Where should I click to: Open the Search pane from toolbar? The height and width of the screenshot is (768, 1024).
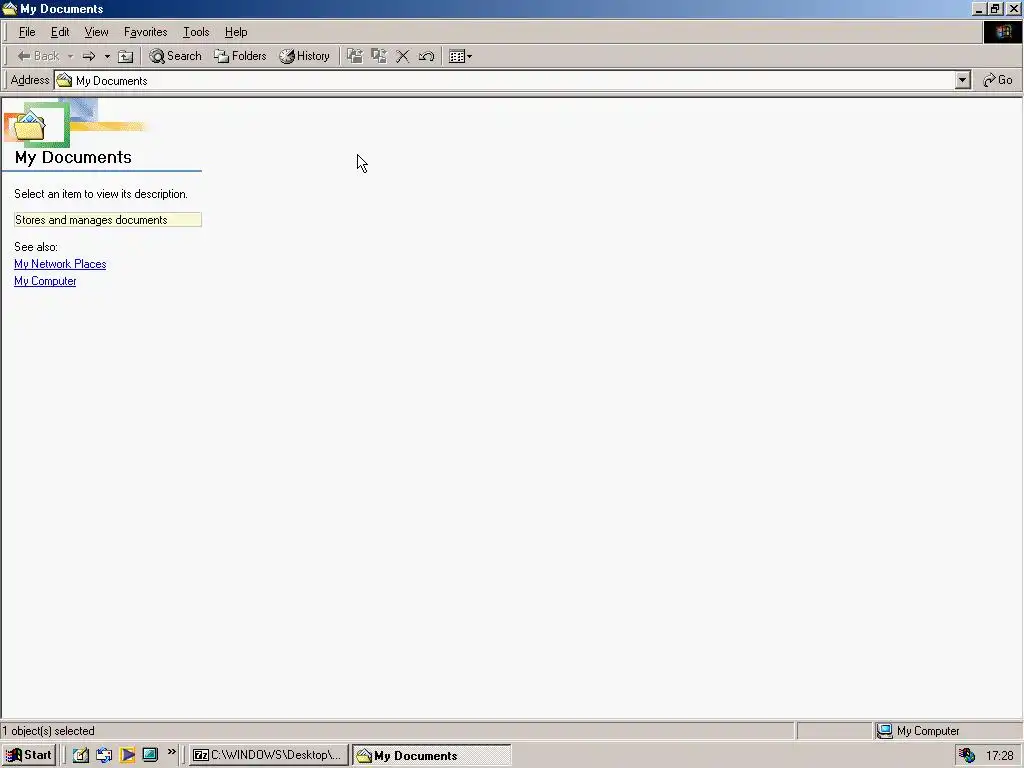(x=175, y=56)
